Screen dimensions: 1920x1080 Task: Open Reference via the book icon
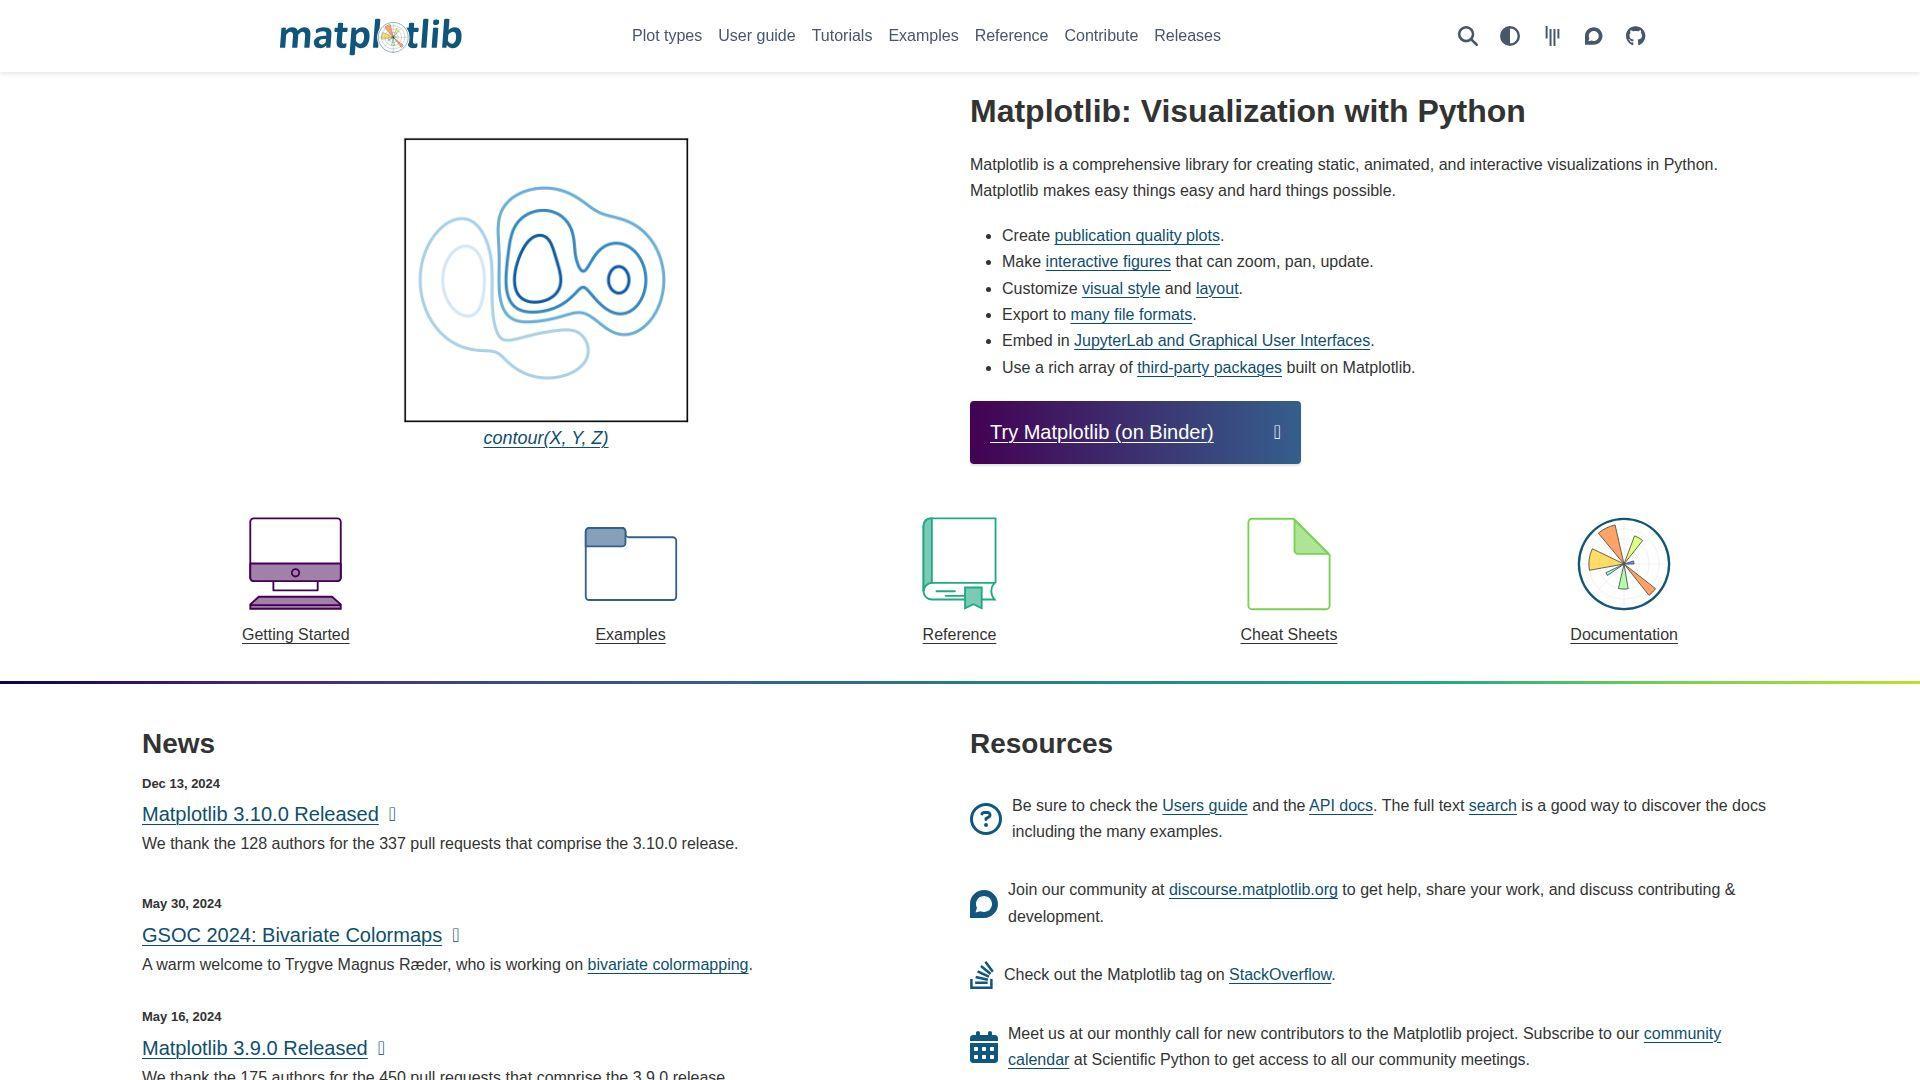(x=958, y=563)
